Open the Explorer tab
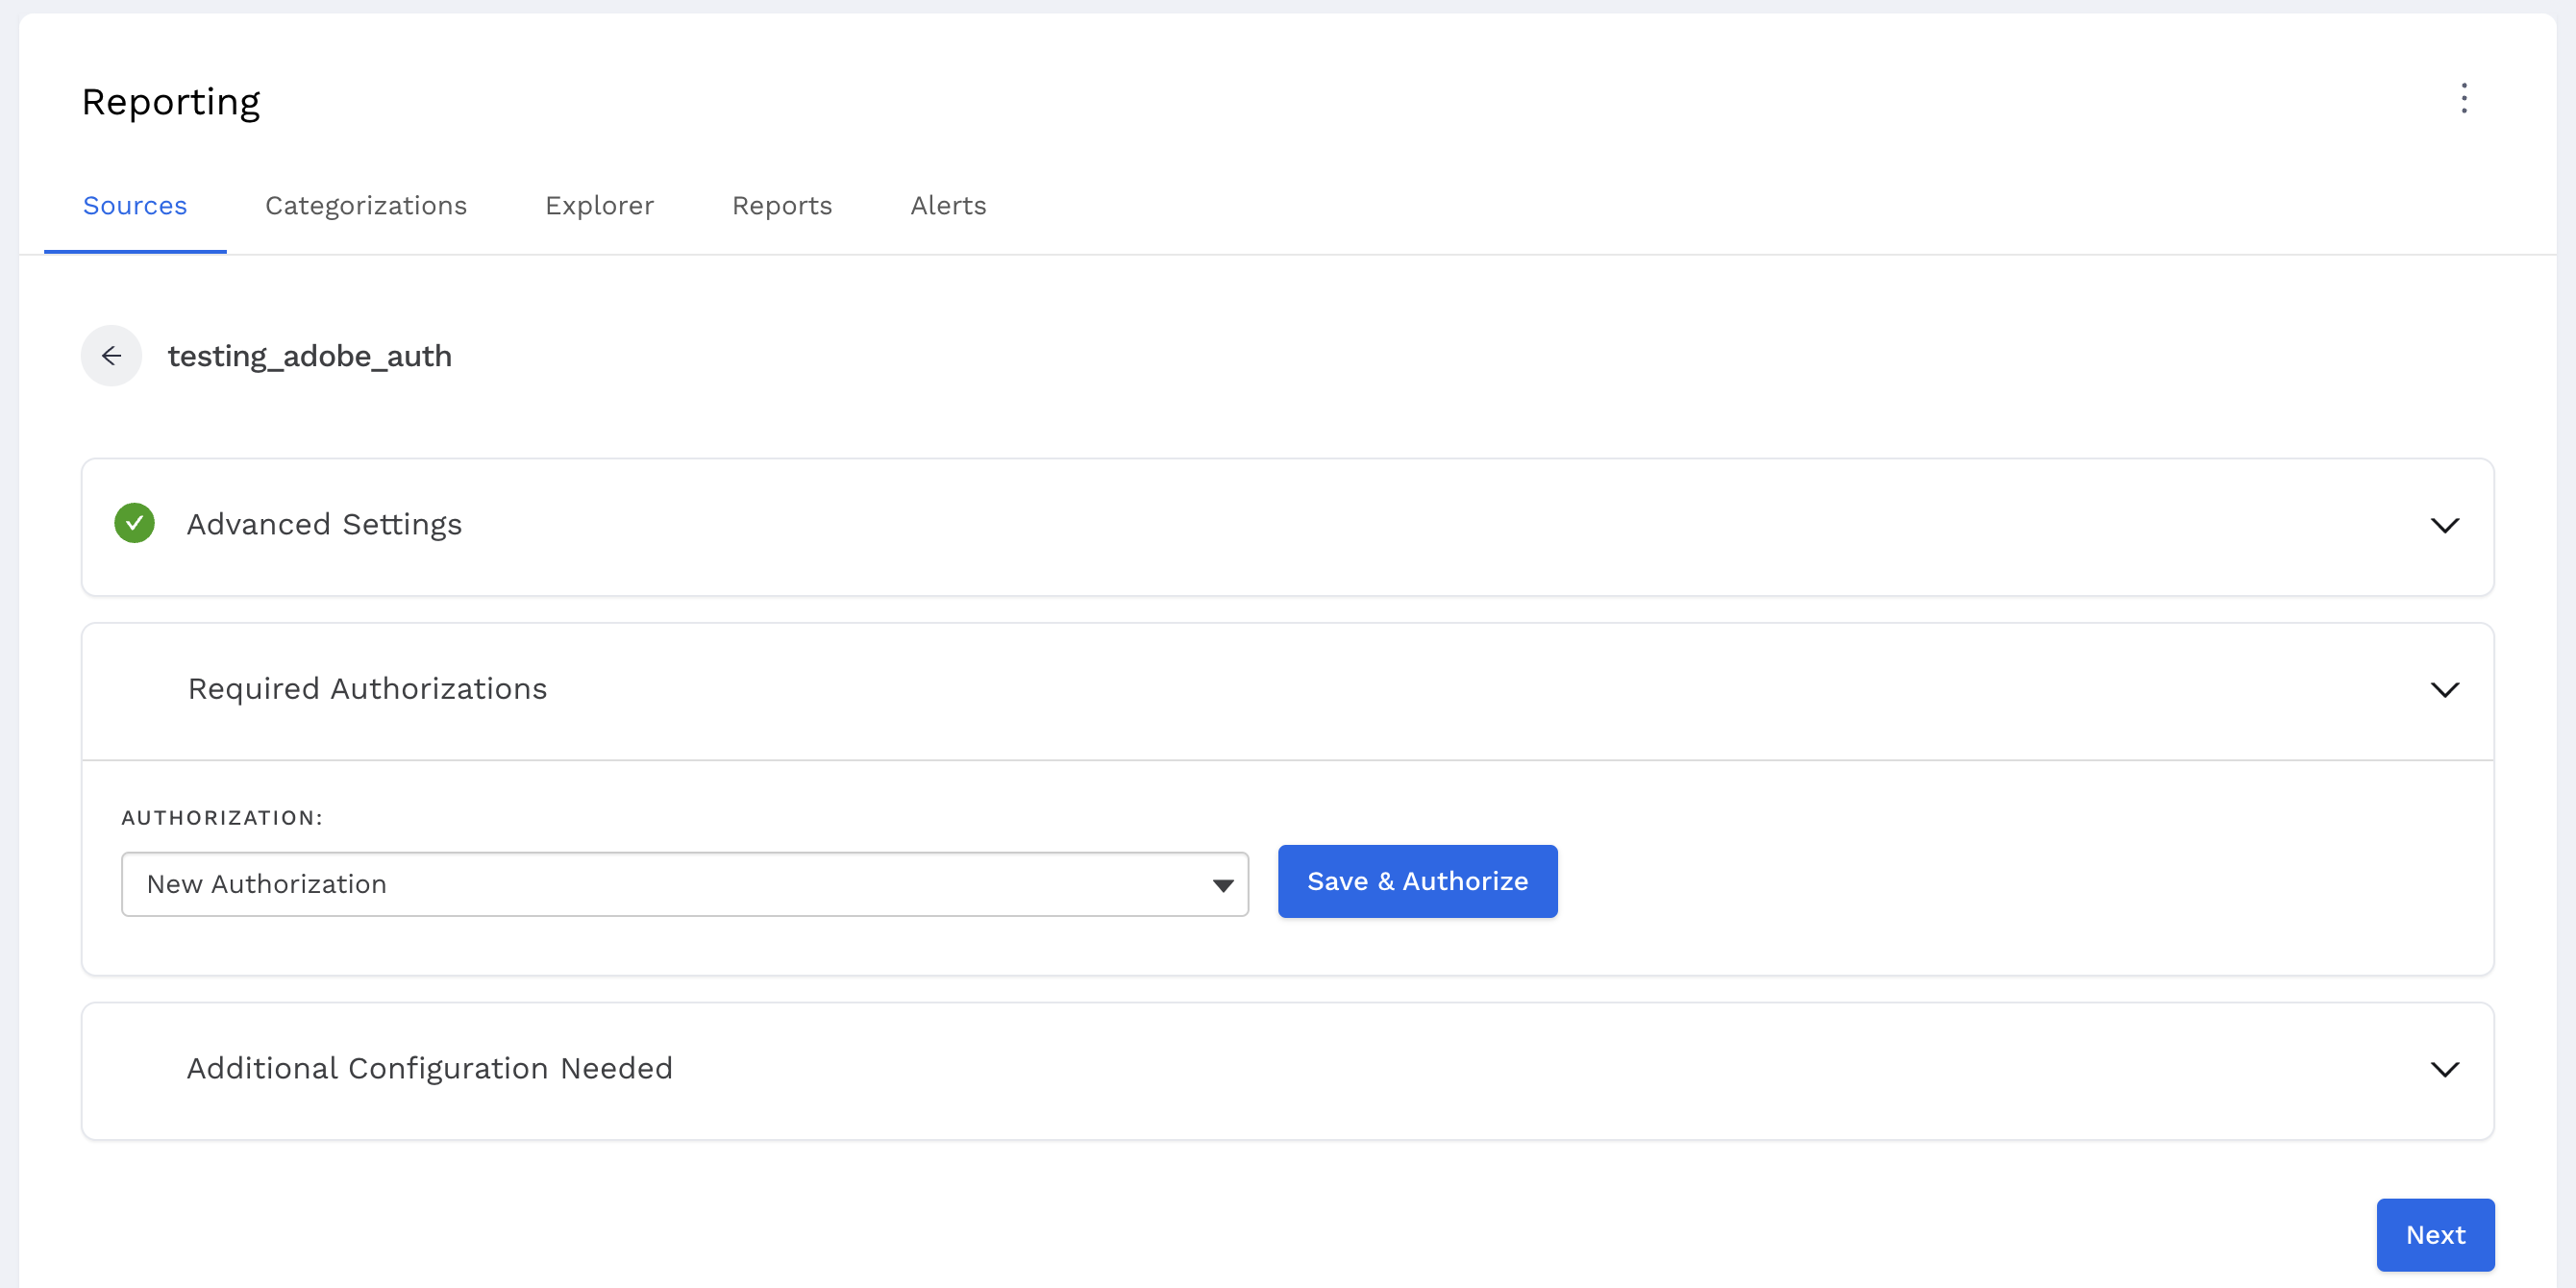 click(x=599, y=205)
